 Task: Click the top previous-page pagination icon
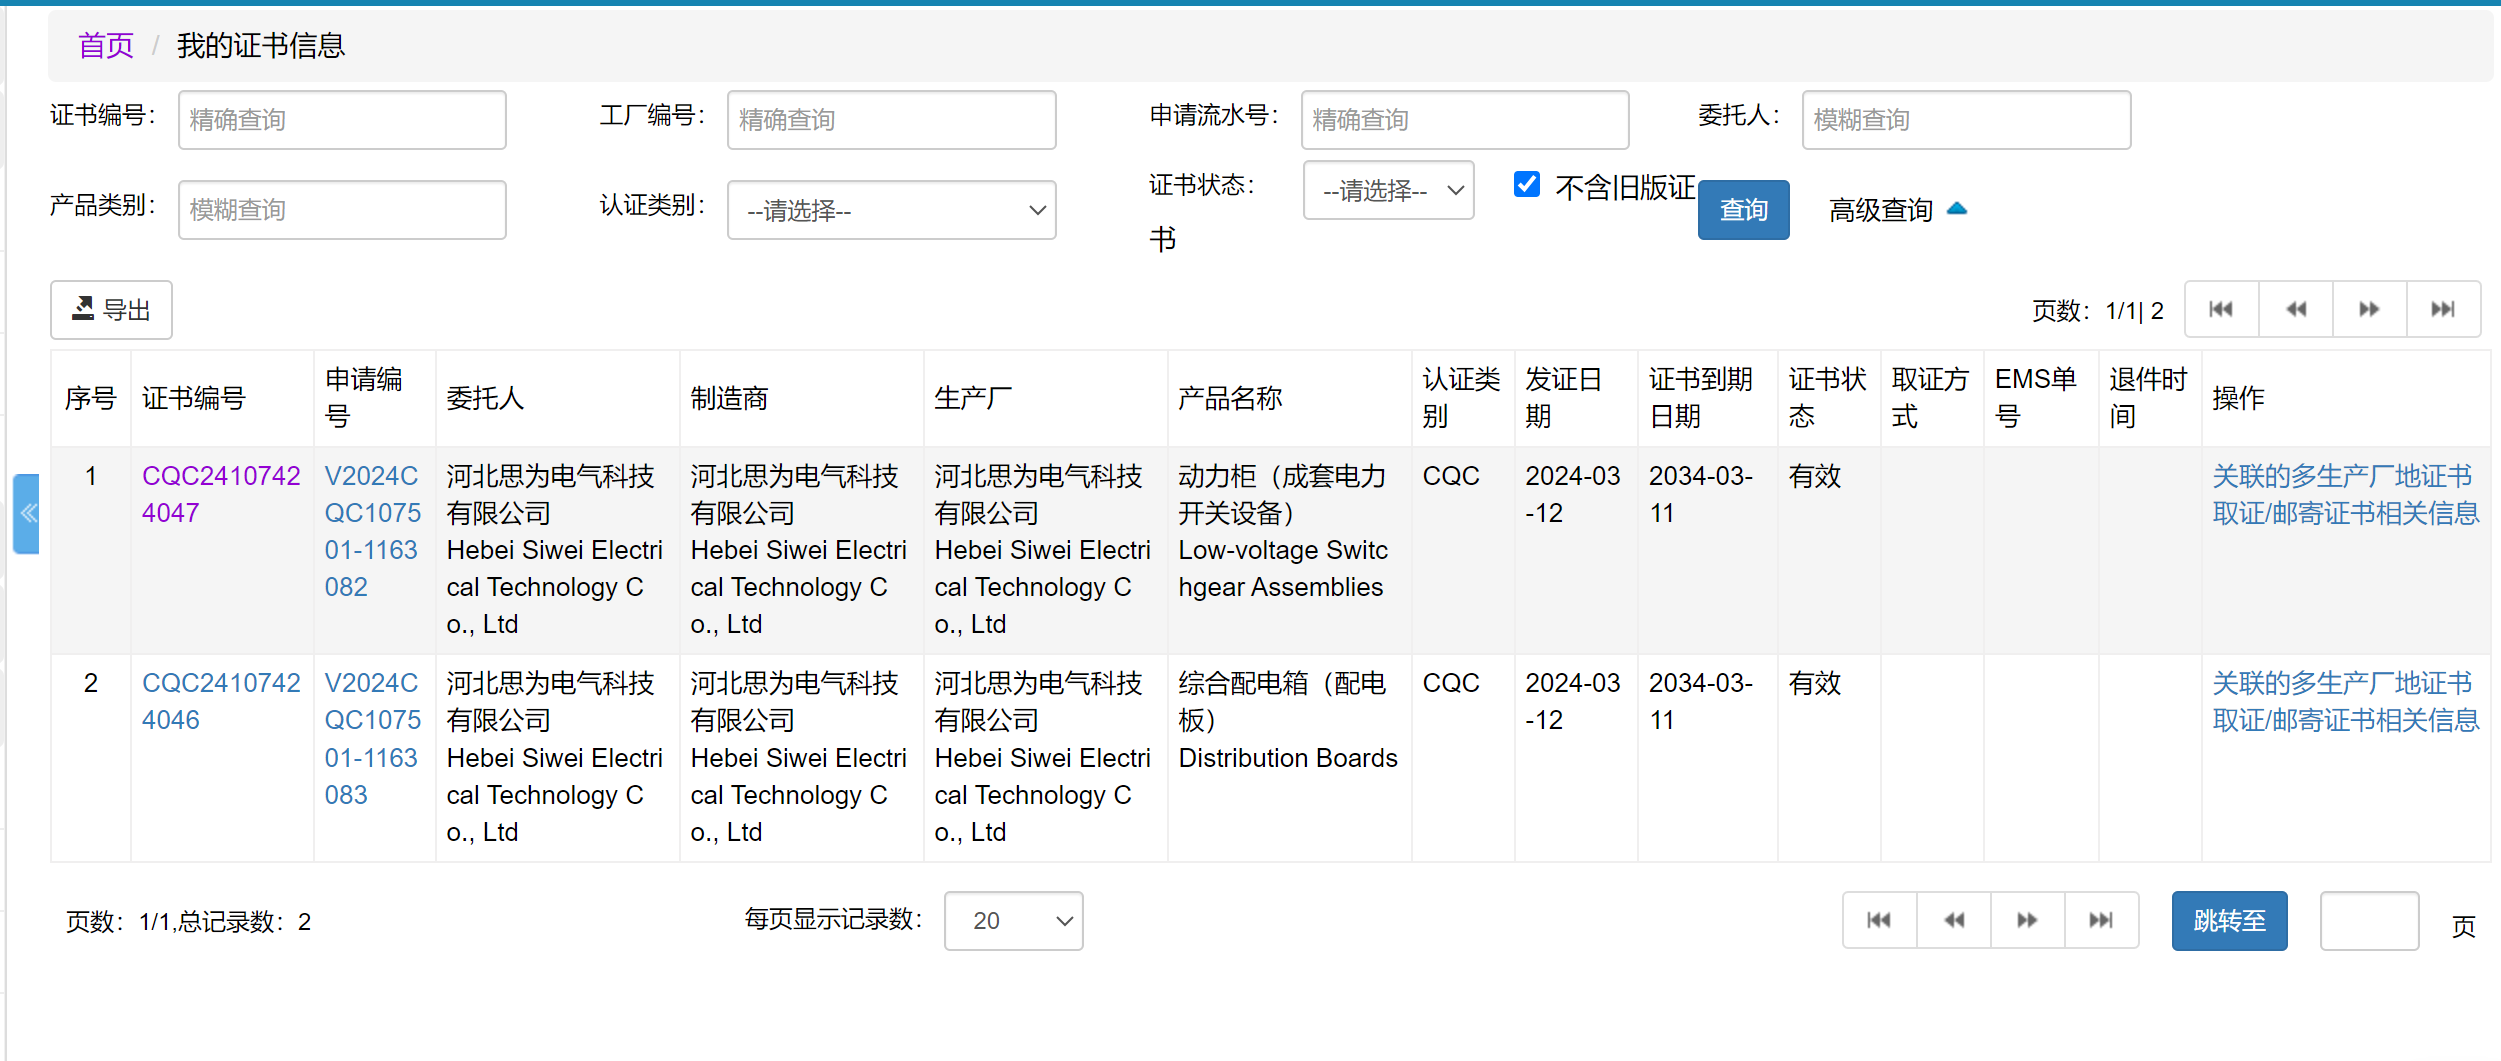pos(2296,310)
